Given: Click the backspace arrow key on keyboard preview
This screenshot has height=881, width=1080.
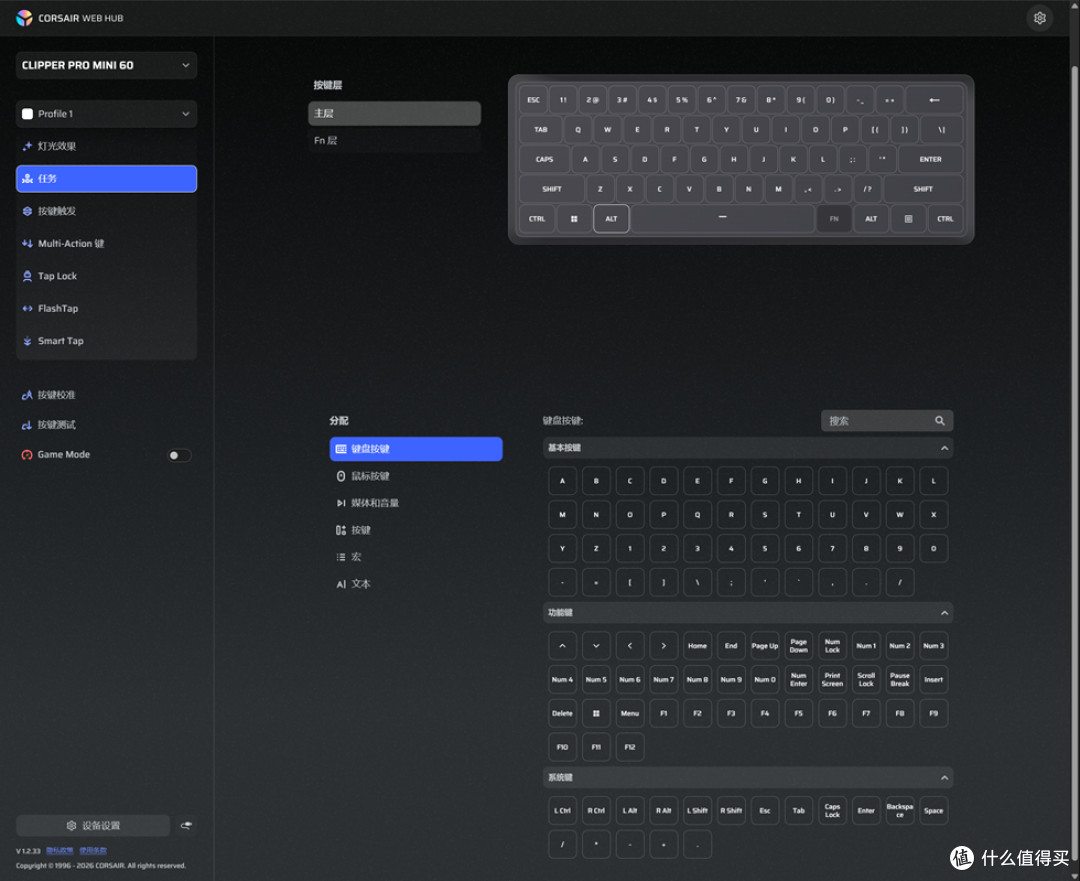Looking at the screenshot, I should (x=934, y=100).
